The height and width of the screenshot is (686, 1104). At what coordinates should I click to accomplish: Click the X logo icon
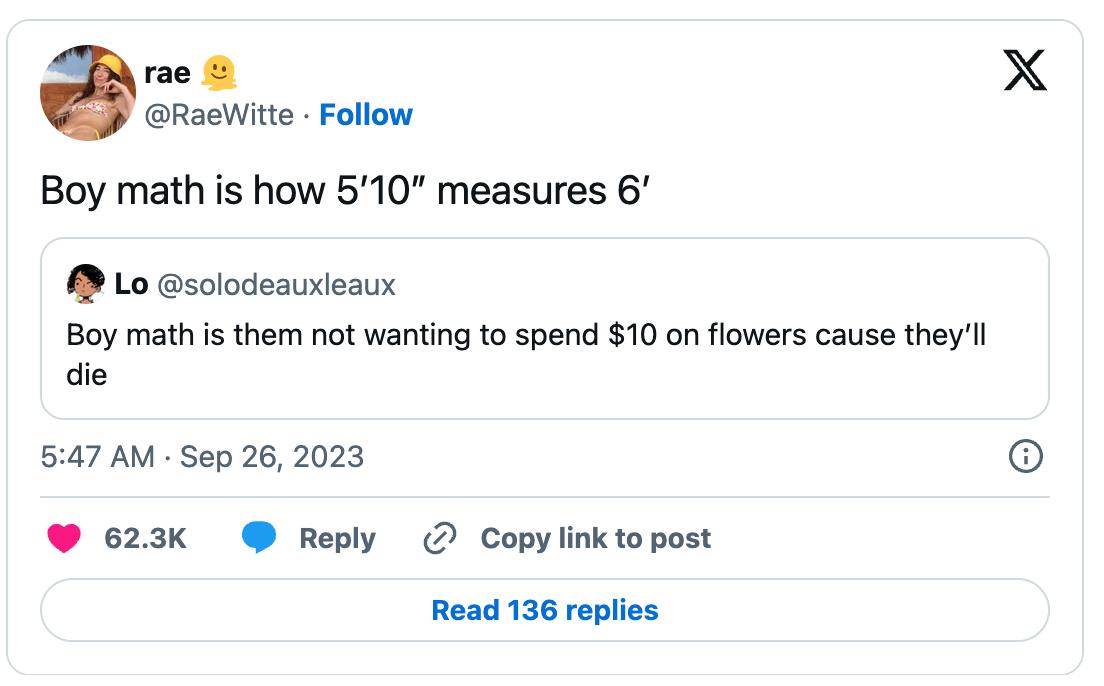(x=1025, y=71)
